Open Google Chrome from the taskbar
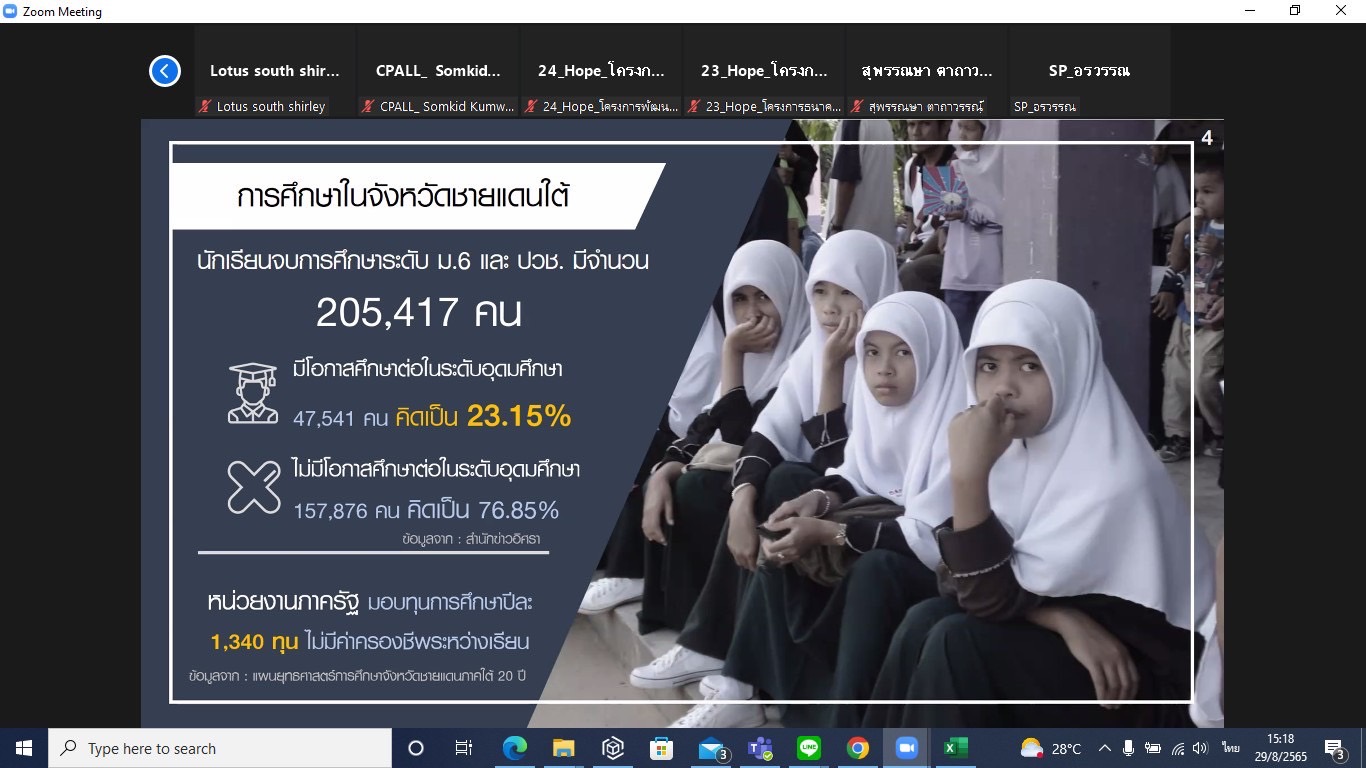1366x768 pixels. [858, 748]
